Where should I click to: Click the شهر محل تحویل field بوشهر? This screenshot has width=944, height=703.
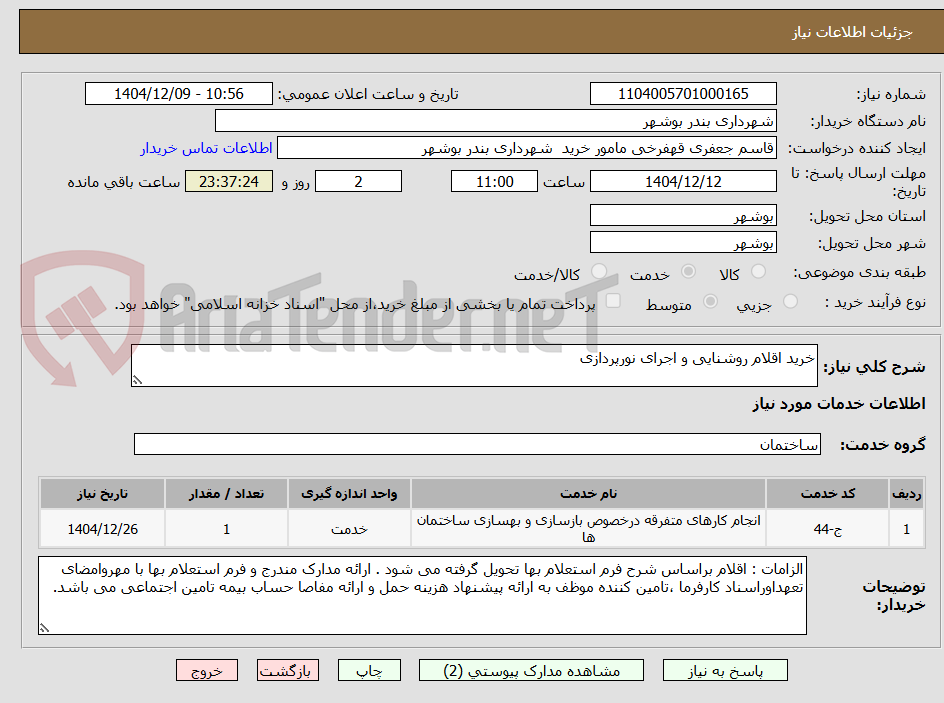coord(683,243)
